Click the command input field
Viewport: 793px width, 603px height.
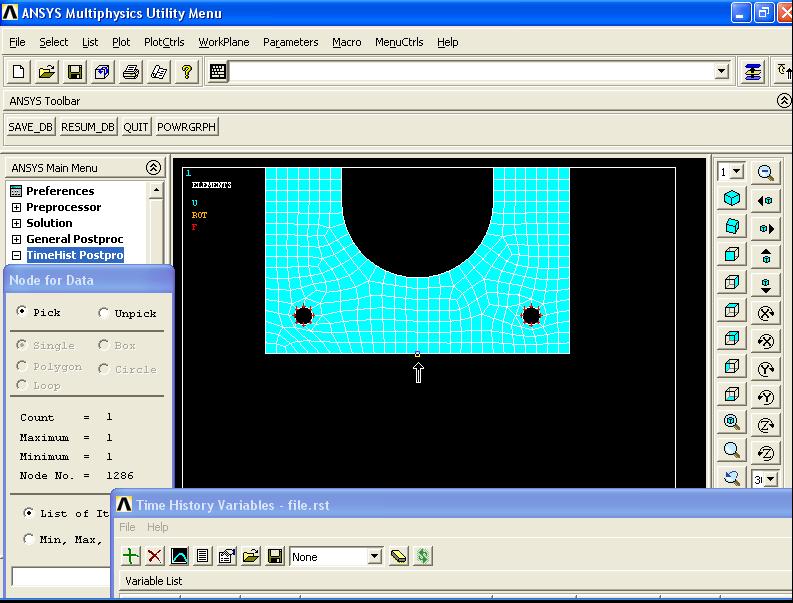472,71
